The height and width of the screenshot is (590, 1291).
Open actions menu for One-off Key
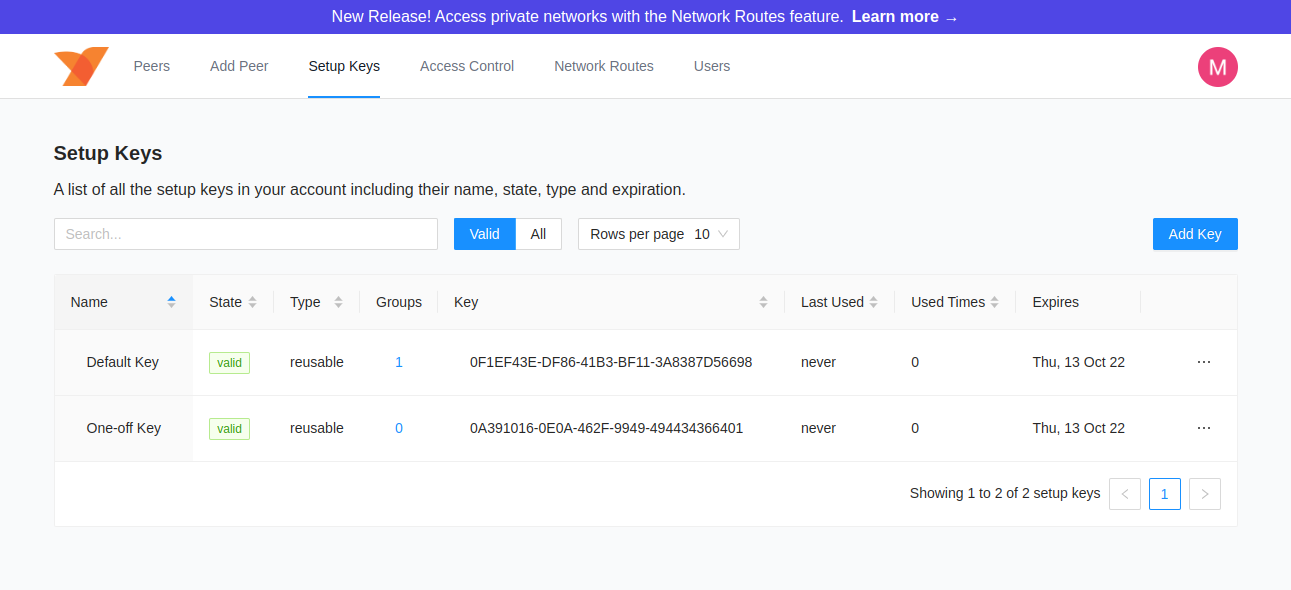(1203, 428)
